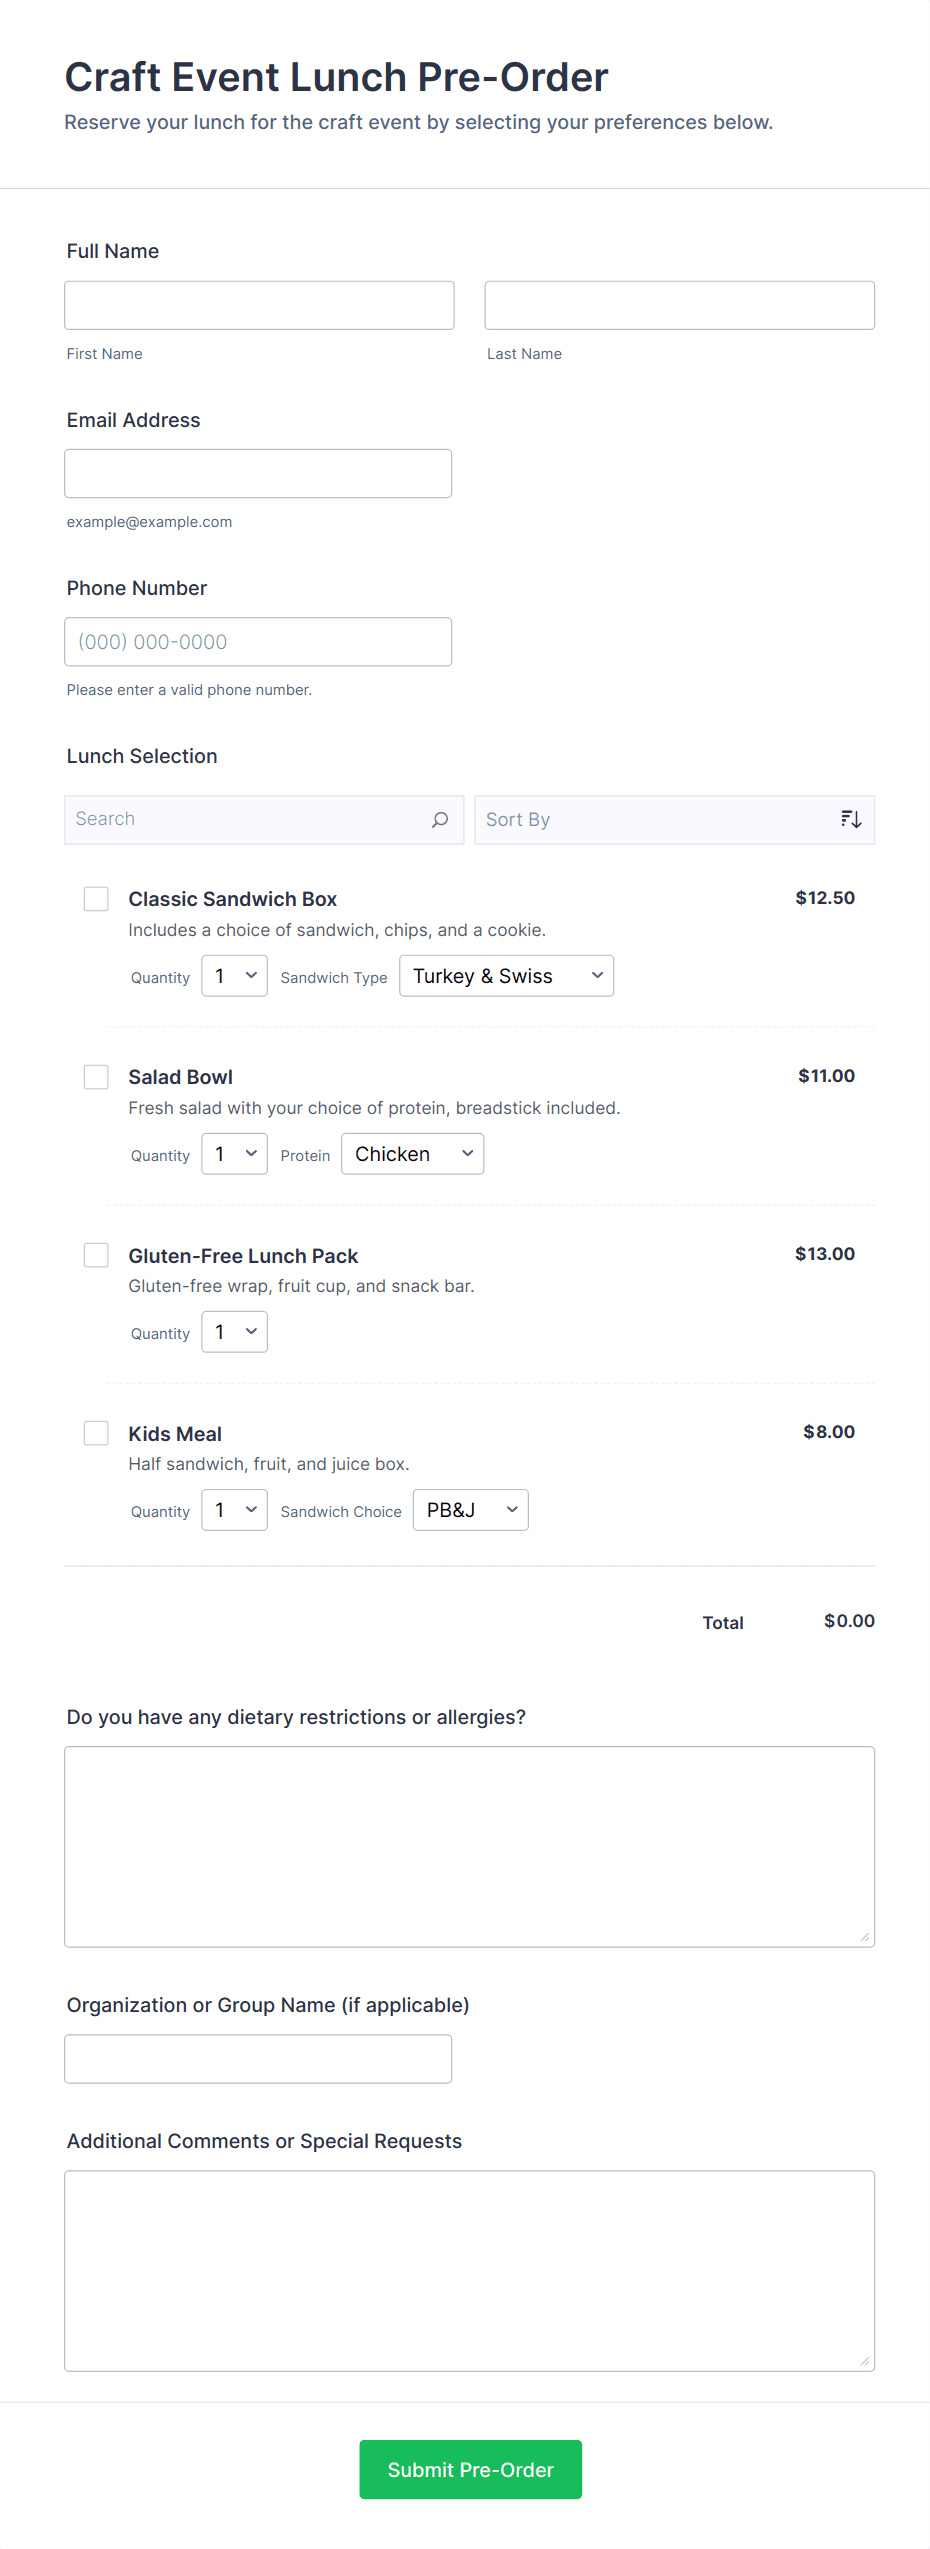Focus the Last Name text box
930x2549 pixels.
pyautogui.click(x=679, y=305)
